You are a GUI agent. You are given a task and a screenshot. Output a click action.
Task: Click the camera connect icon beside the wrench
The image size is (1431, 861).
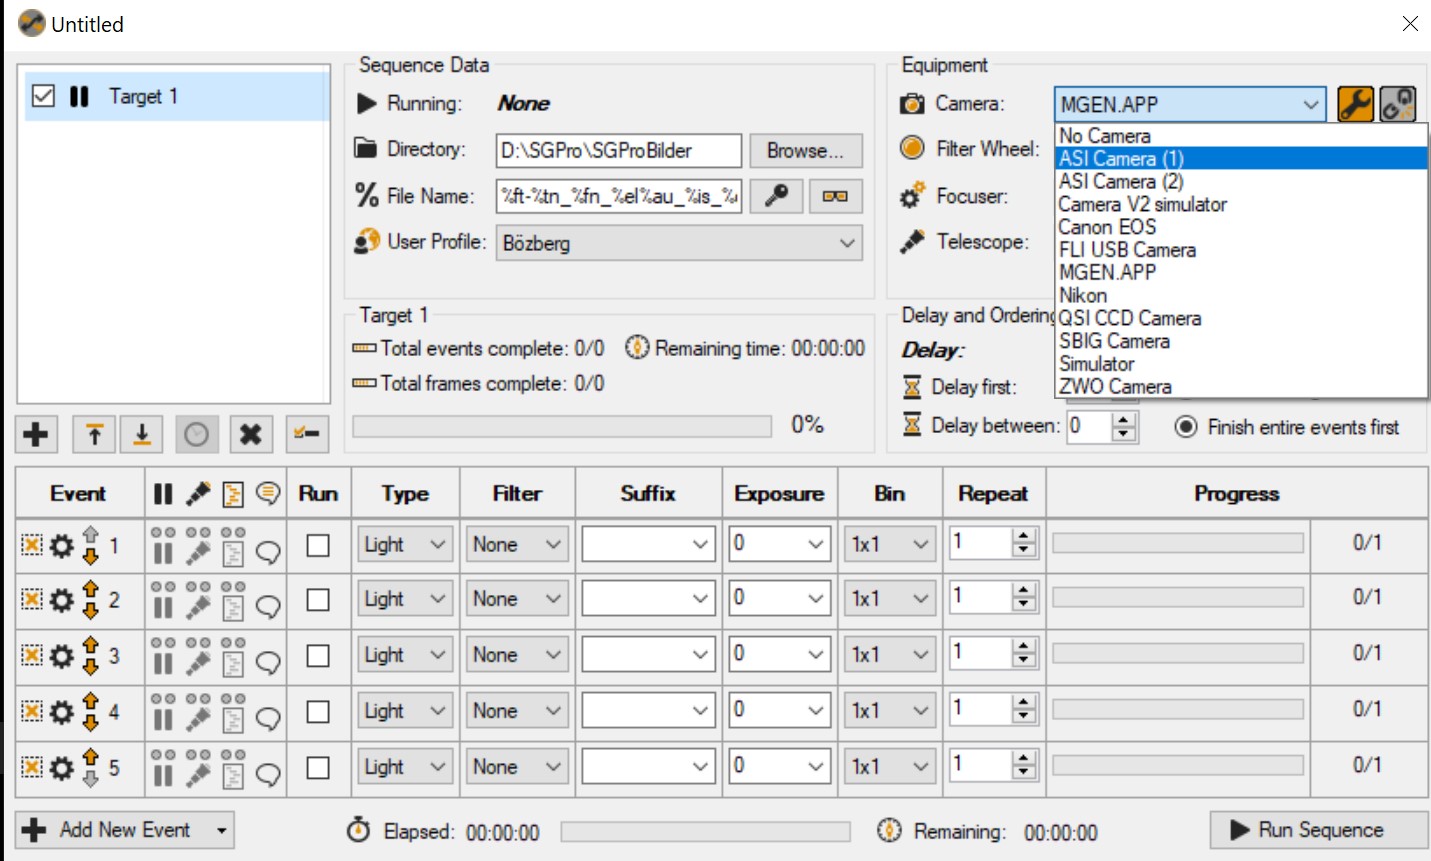pos(1397,104)
